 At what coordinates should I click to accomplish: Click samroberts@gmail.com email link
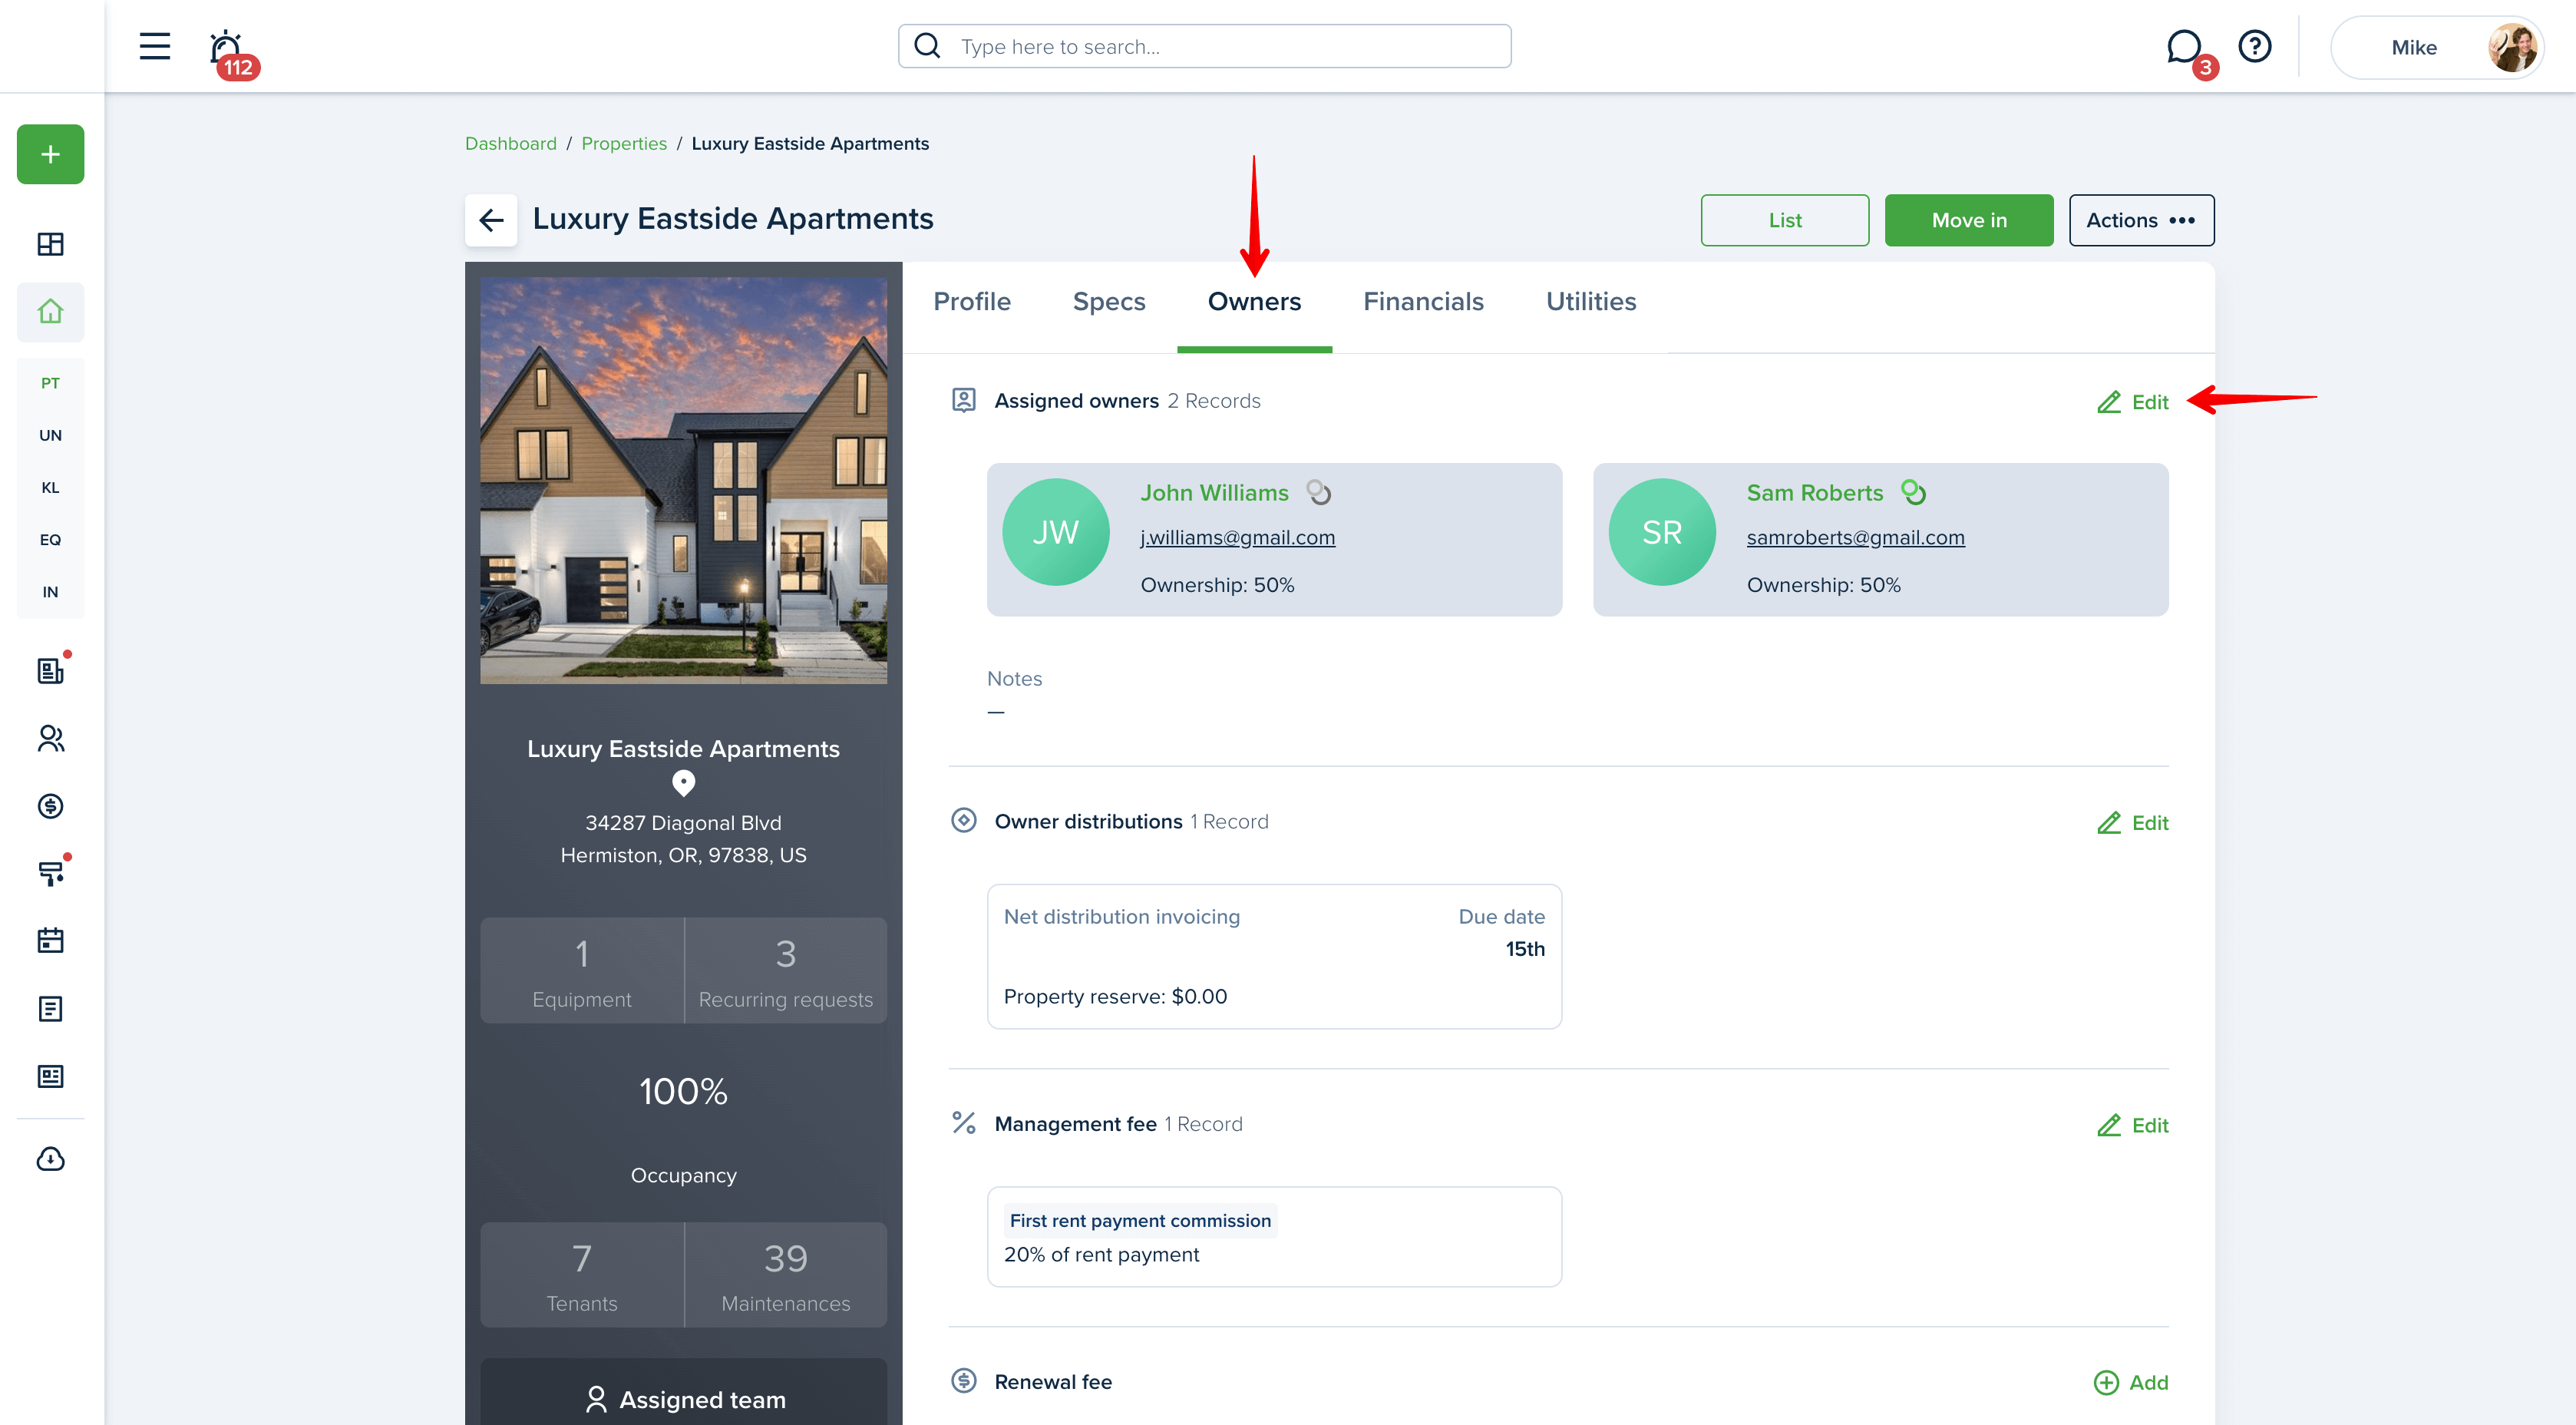(1855, 538)
